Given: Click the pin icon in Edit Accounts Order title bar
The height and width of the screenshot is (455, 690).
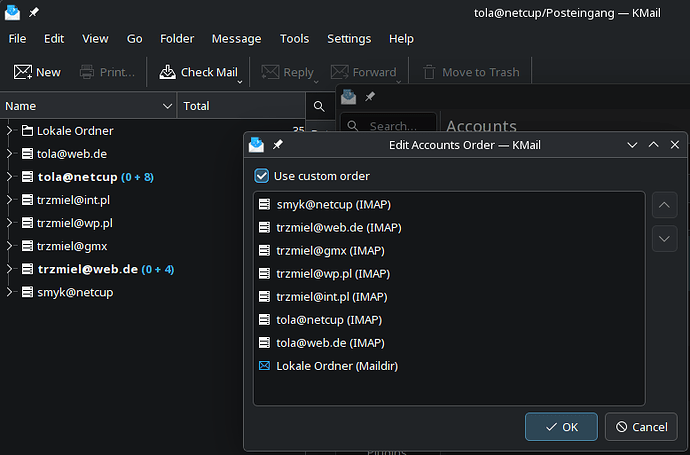Looking at the screenshot, I should click(278, 144).
